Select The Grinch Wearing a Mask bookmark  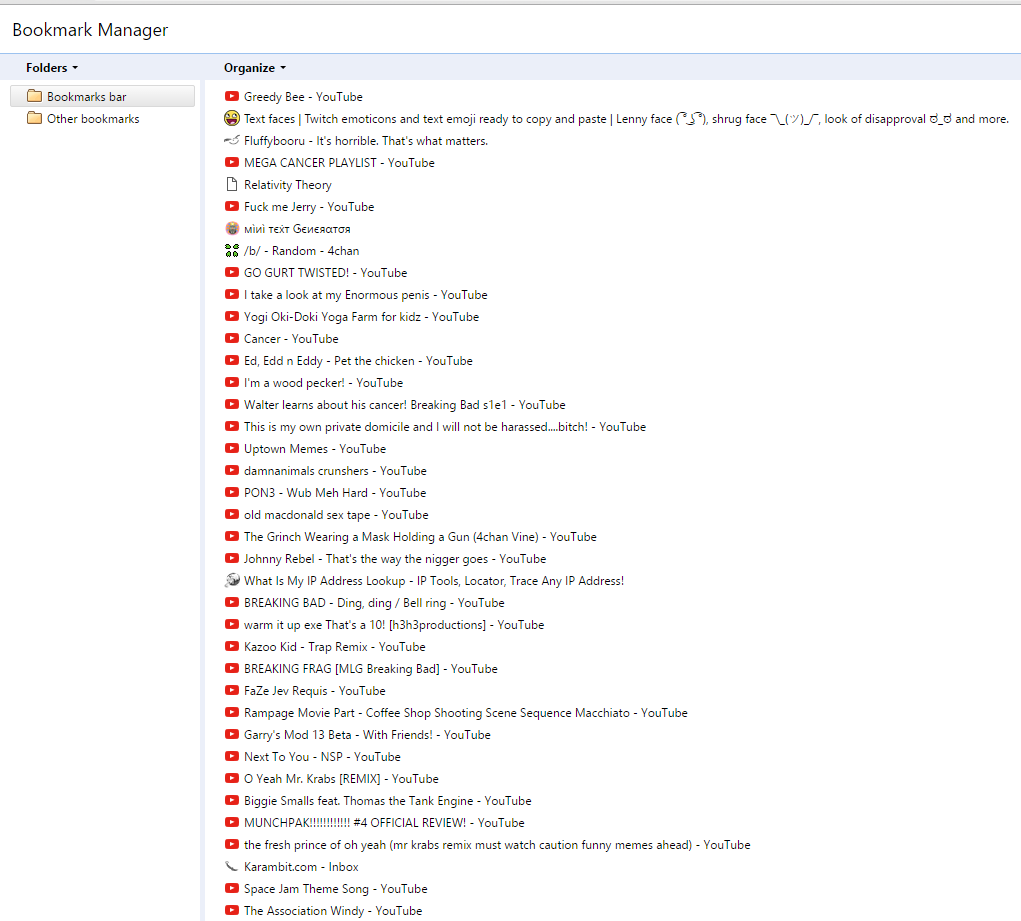[421, 537]
